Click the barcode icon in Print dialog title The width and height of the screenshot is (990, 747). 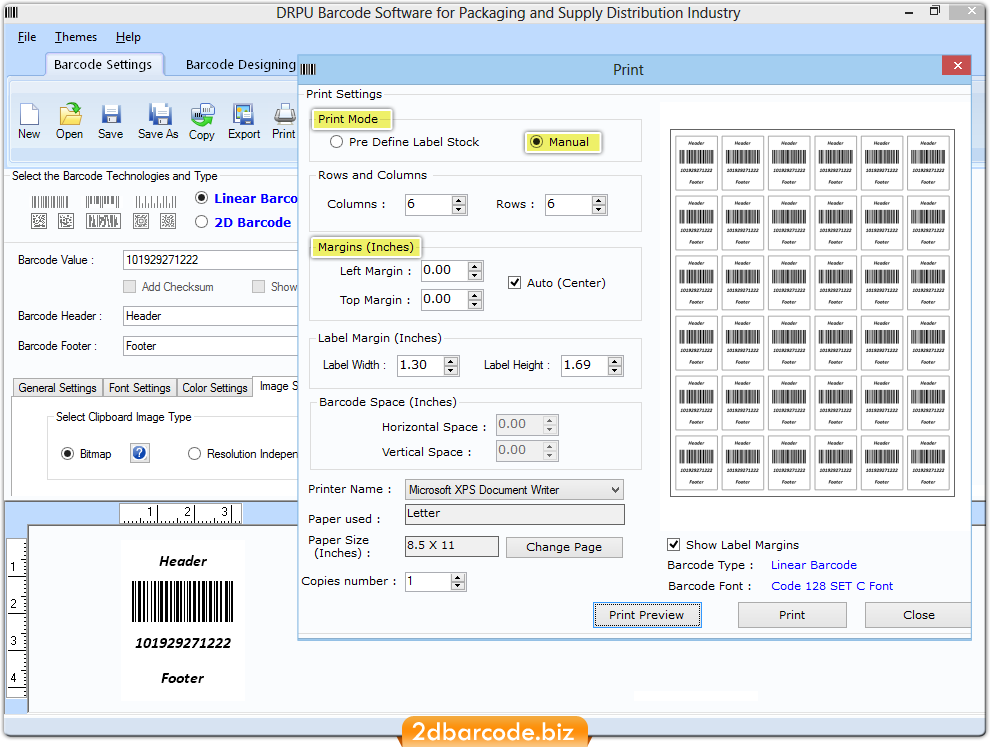[x=308, y=69]
